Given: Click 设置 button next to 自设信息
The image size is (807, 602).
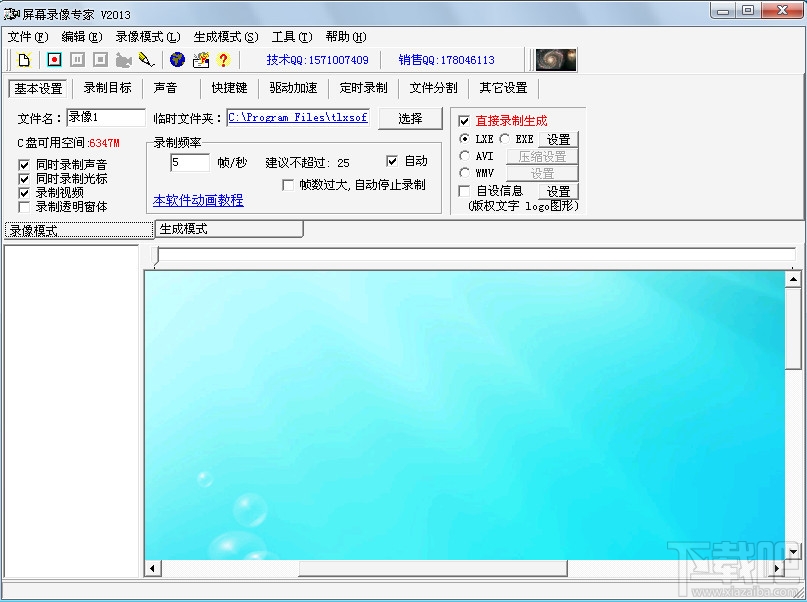Looking at the screenshot, I should 558,191.
